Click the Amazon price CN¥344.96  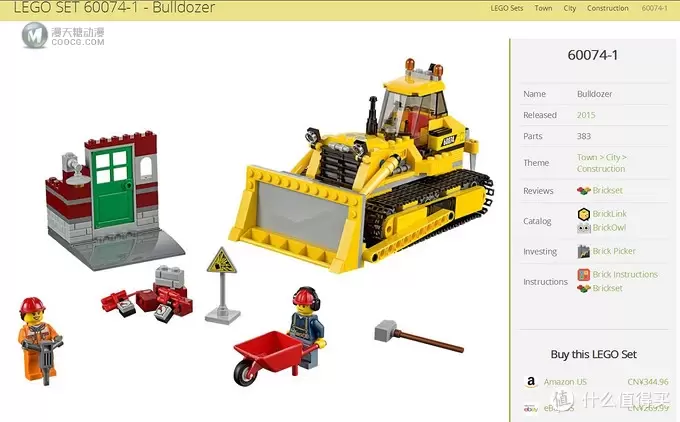pyautogui.click(x=647, y=382)
